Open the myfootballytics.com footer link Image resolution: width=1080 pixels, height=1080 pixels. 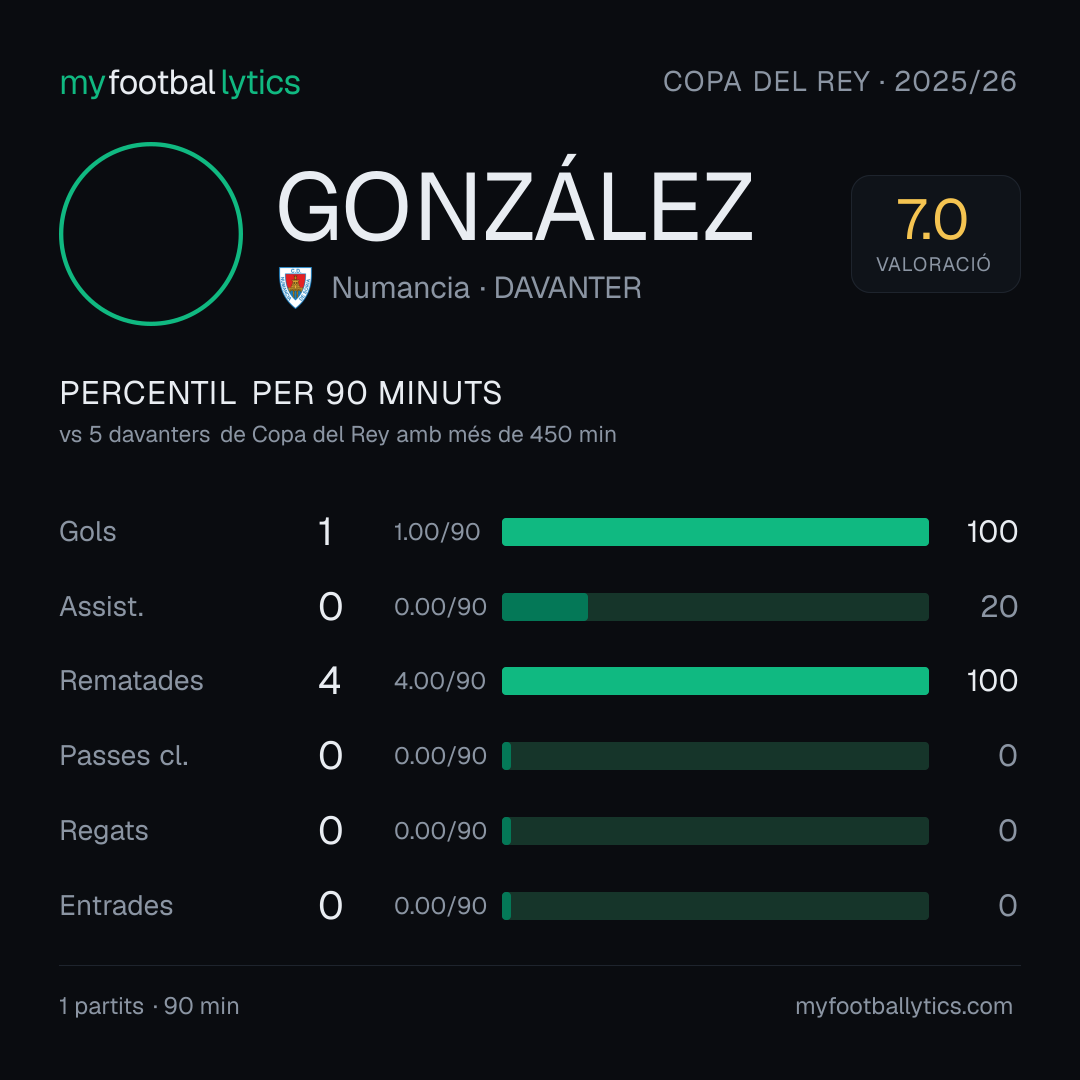[904, 1006]
